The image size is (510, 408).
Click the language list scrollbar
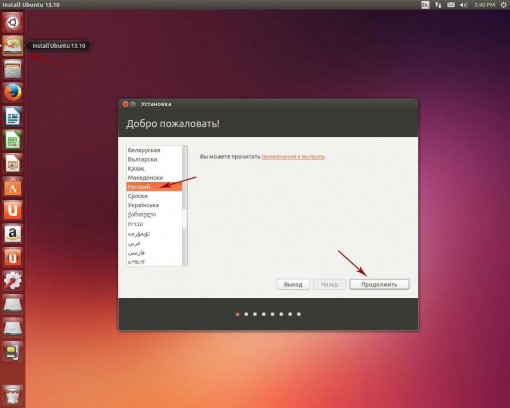(x=185, y=206)
